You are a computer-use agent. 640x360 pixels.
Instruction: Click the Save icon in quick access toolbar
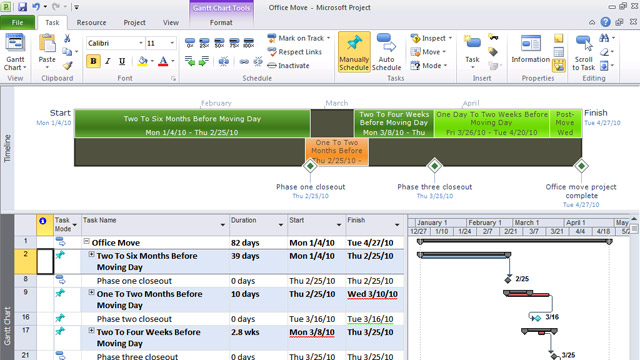pos(22,7)
